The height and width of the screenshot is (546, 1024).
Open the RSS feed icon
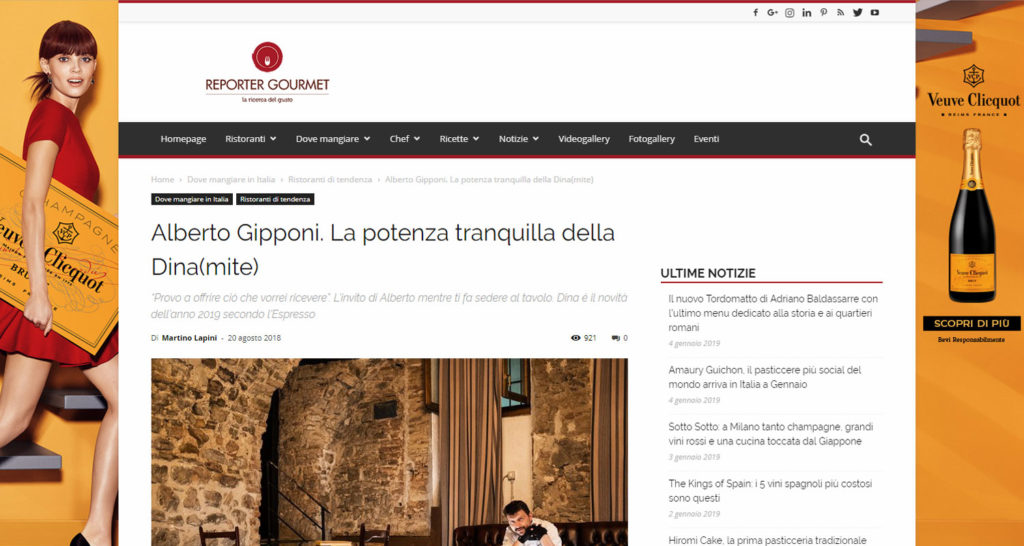(x=840, y=12)
